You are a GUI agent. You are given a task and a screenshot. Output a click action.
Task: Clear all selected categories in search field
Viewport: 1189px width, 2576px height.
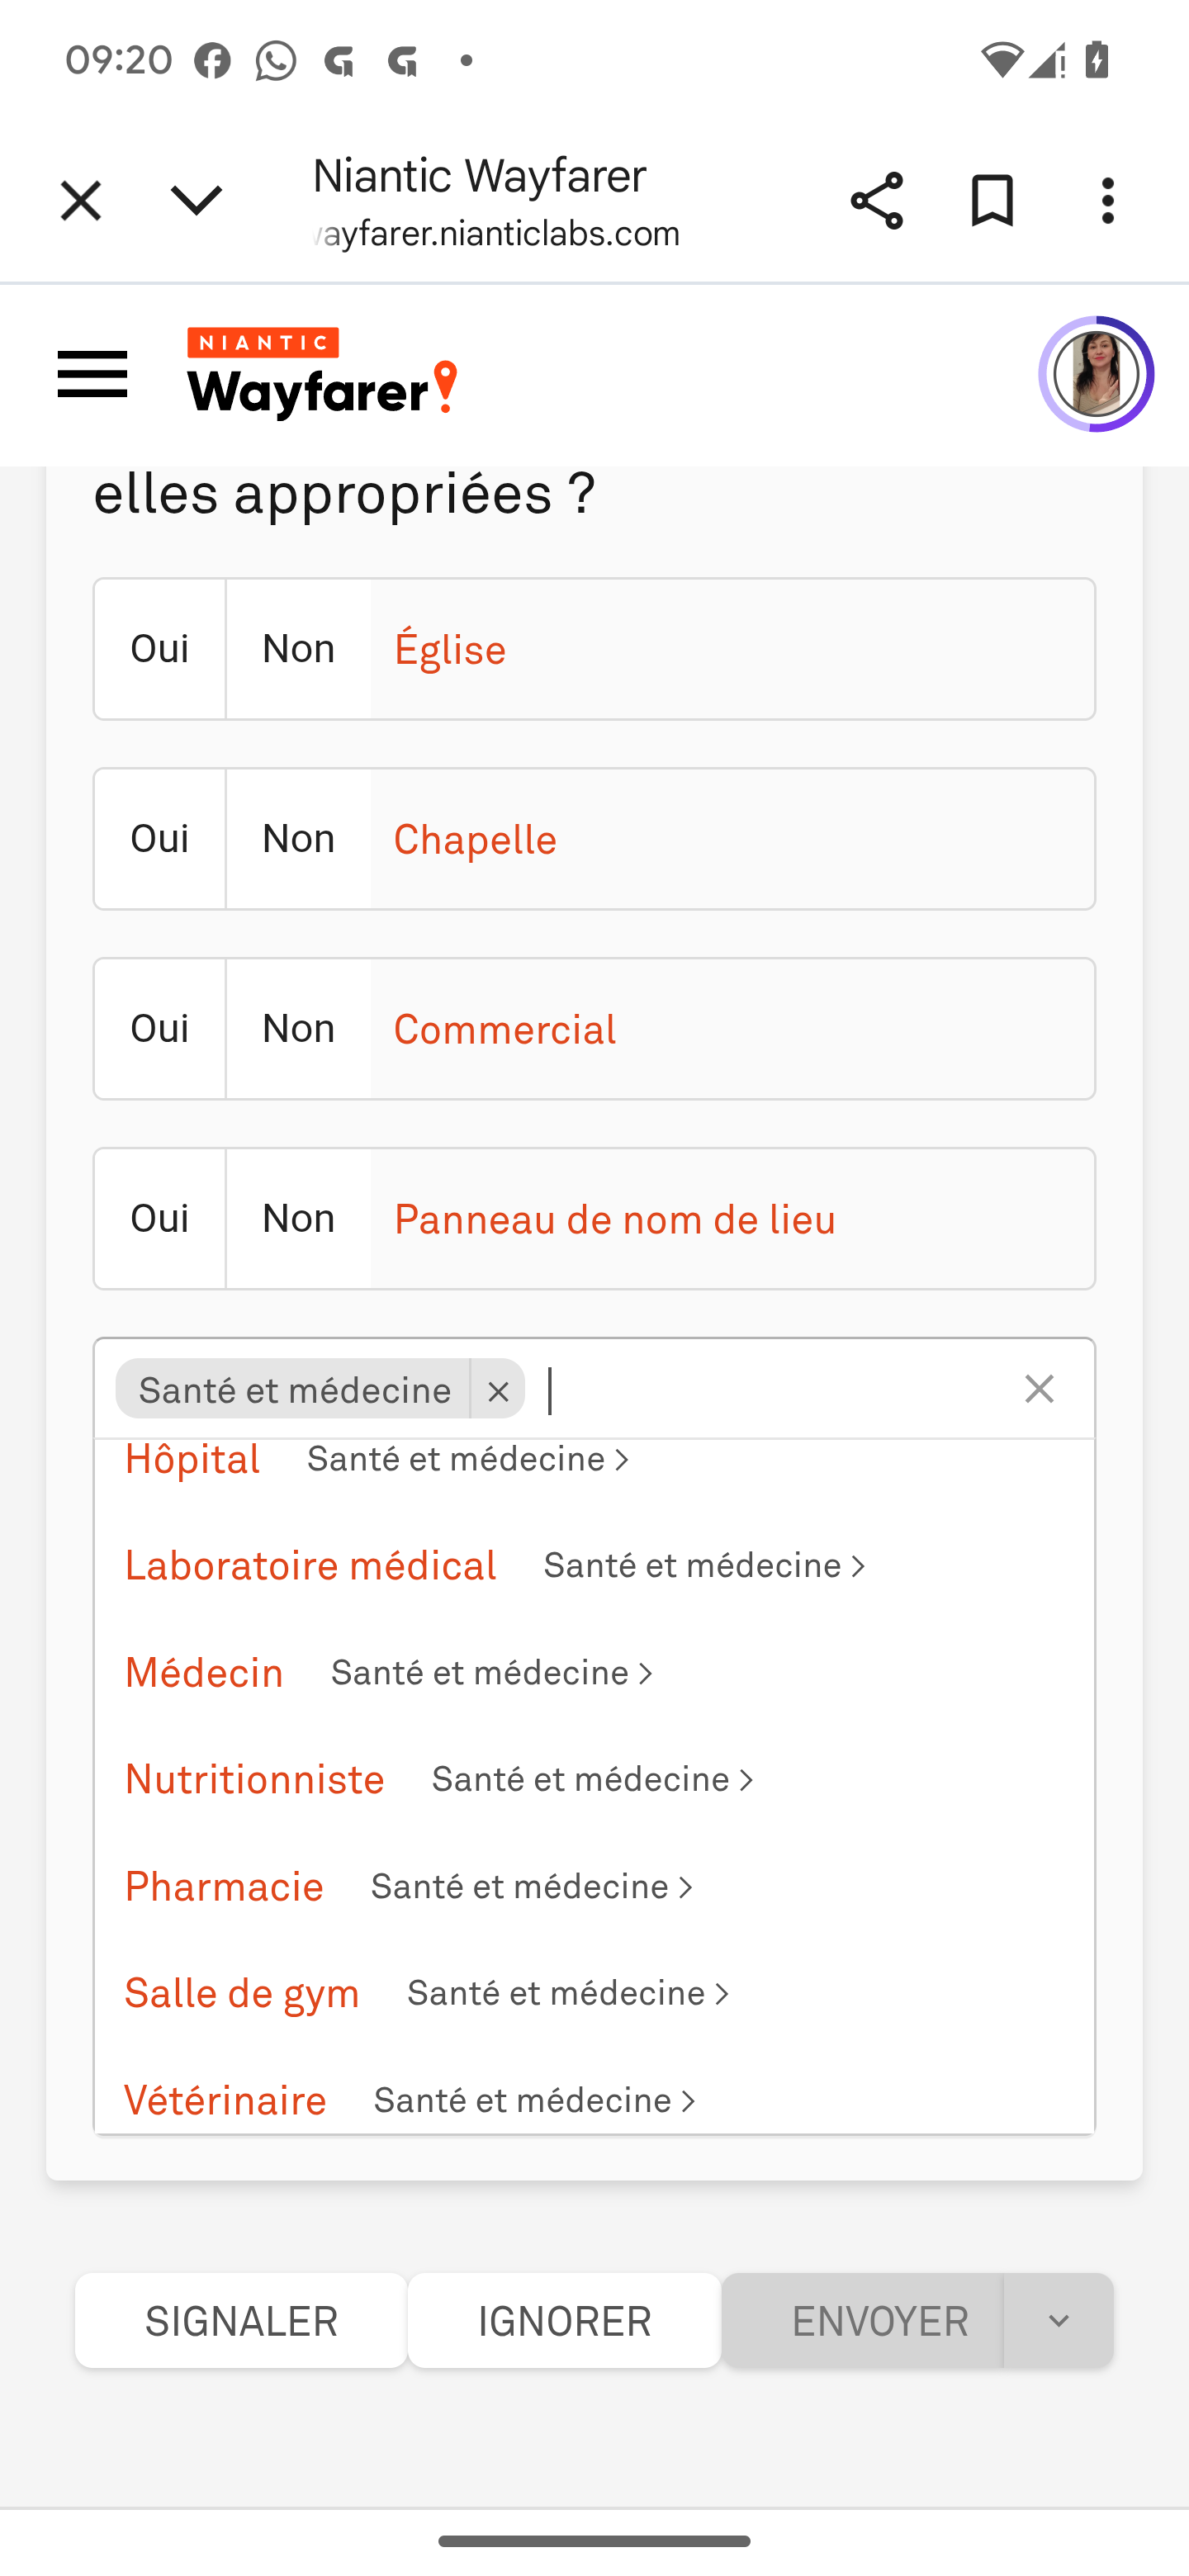point(1039,1389)
